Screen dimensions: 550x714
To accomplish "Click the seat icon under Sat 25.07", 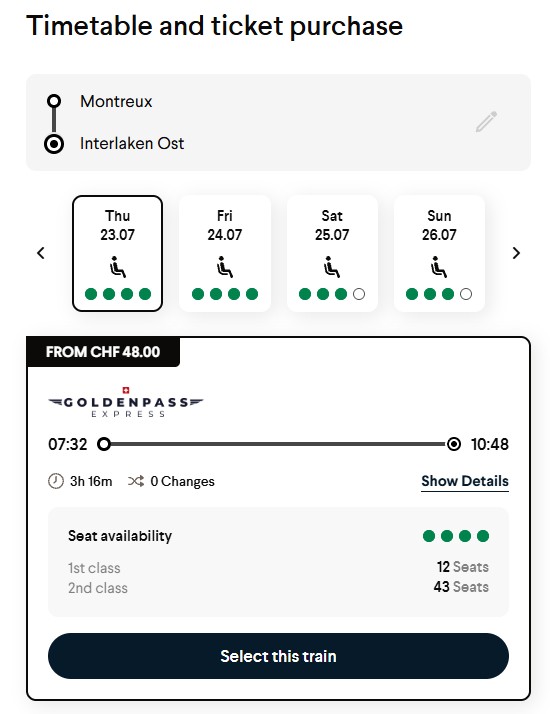I will [x=332, y=267].
